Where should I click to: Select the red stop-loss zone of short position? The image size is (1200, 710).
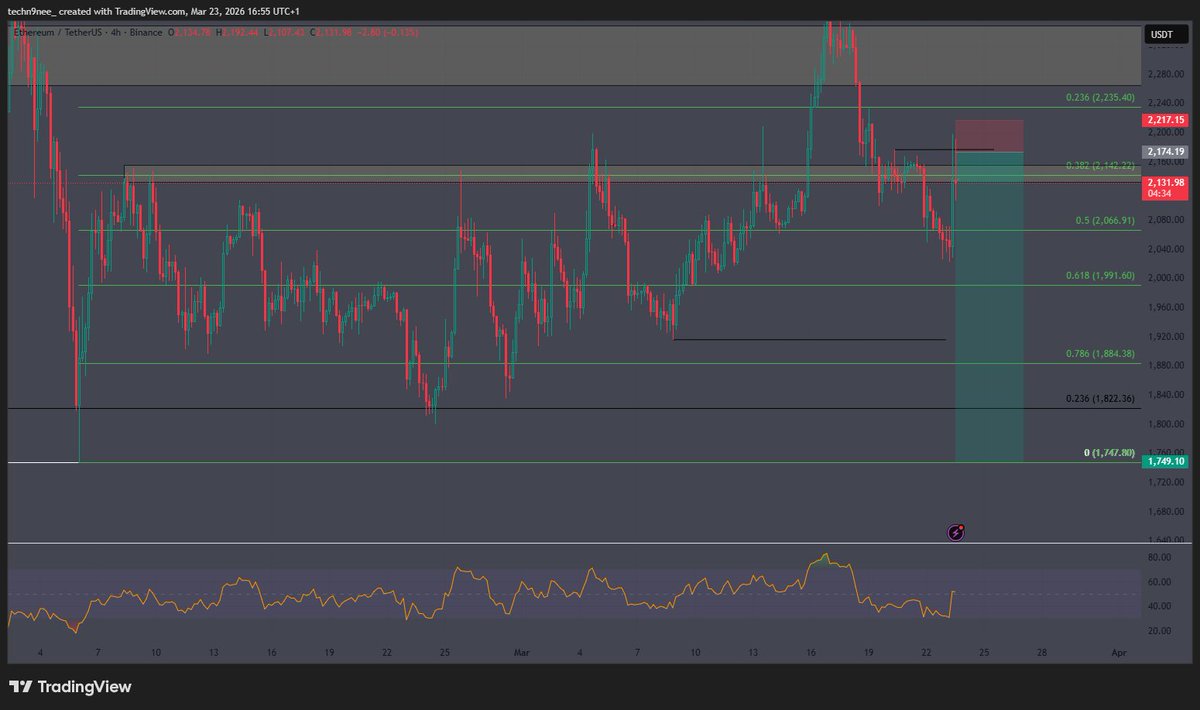coord(989,136)
